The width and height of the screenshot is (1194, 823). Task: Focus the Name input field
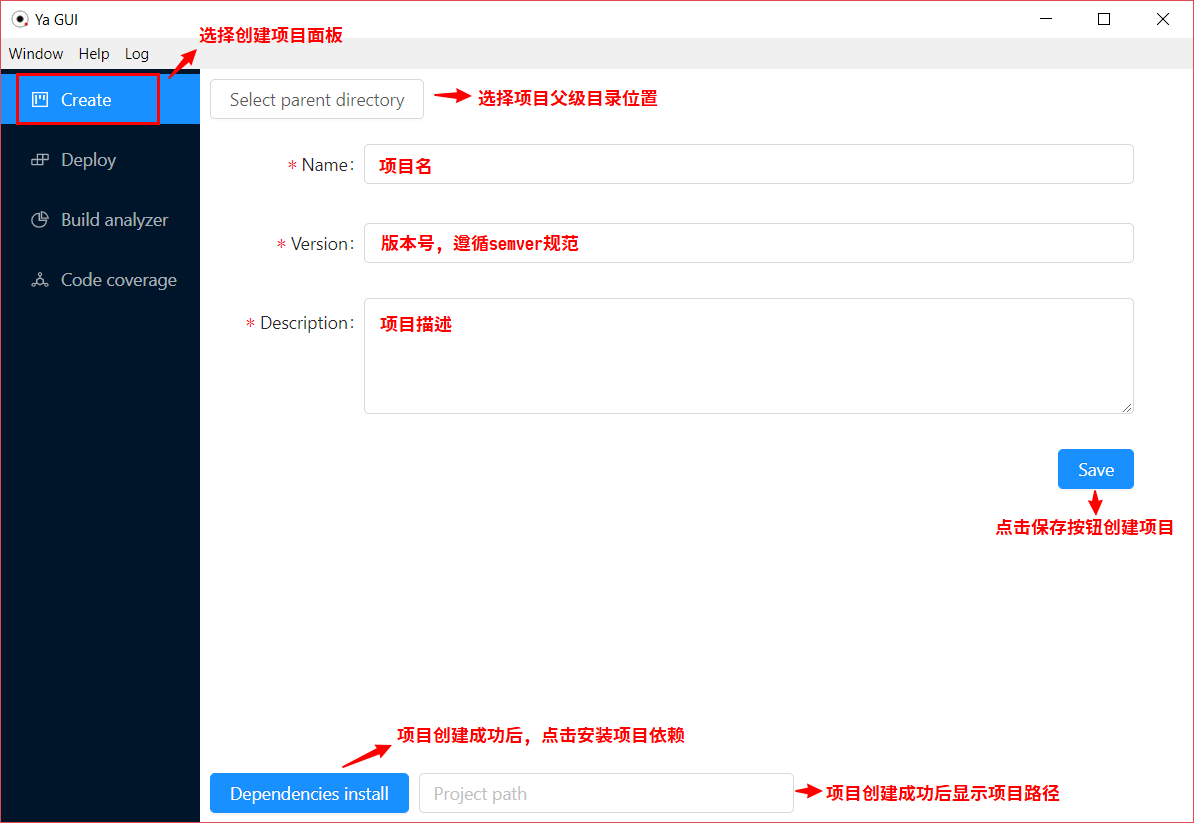point(749,164)
